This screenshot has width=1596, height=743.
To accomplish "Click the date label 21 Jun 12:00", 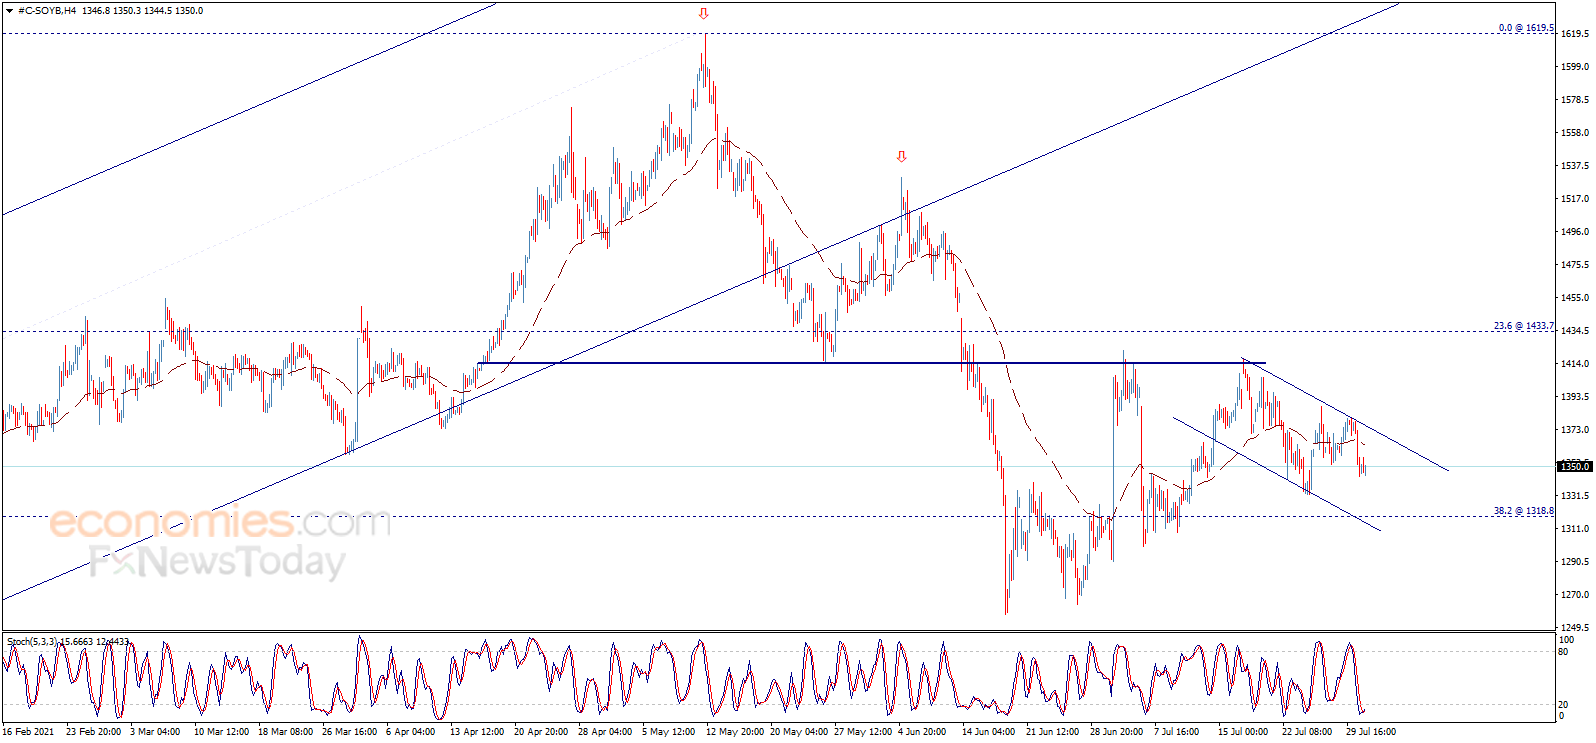I will [1053, 732].
